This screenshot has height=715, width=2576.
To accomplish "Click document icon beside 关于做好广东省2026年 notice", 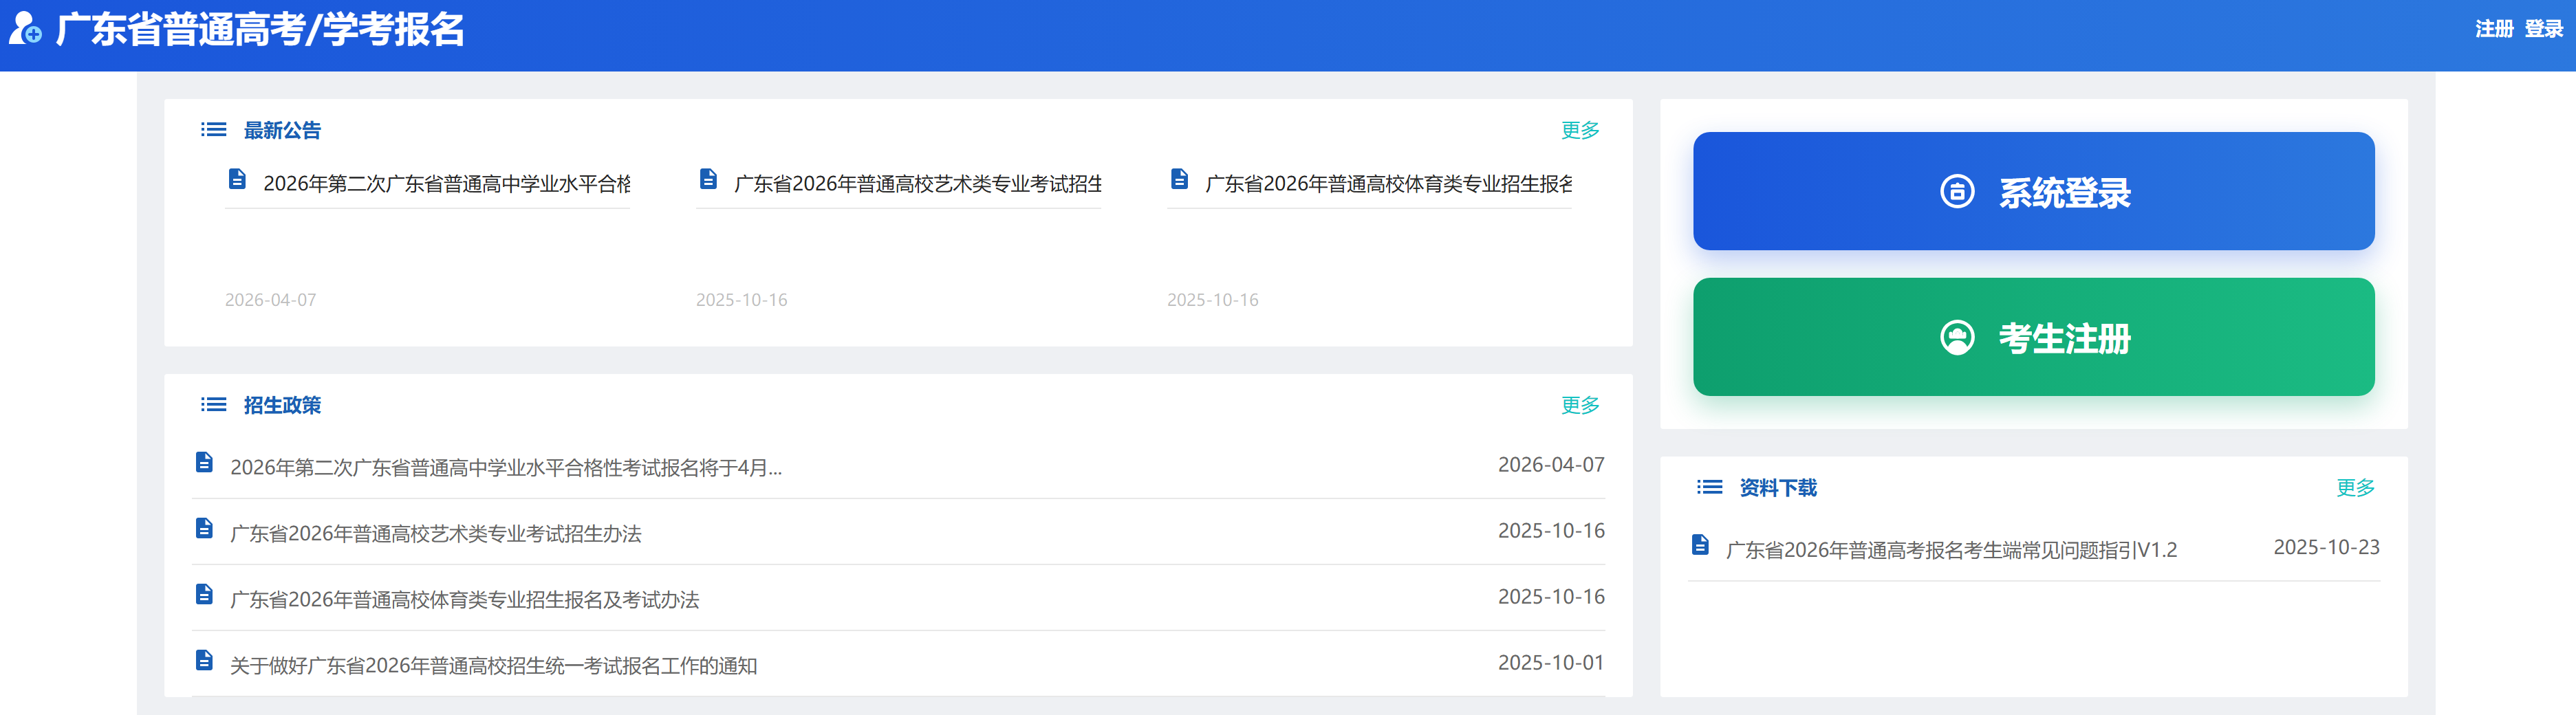I will coord(204,661).
